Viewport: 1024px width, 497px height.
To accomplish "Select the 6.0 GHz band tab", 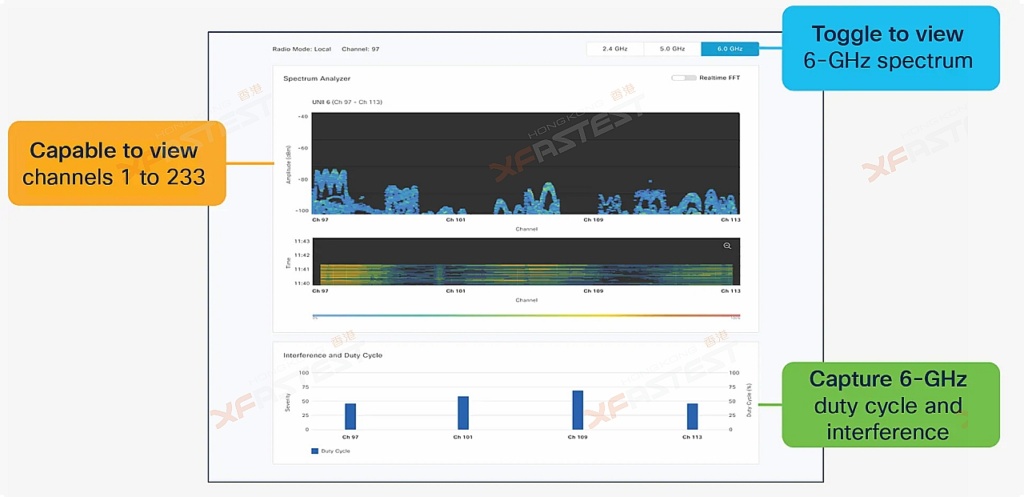I will click(729, 48).
